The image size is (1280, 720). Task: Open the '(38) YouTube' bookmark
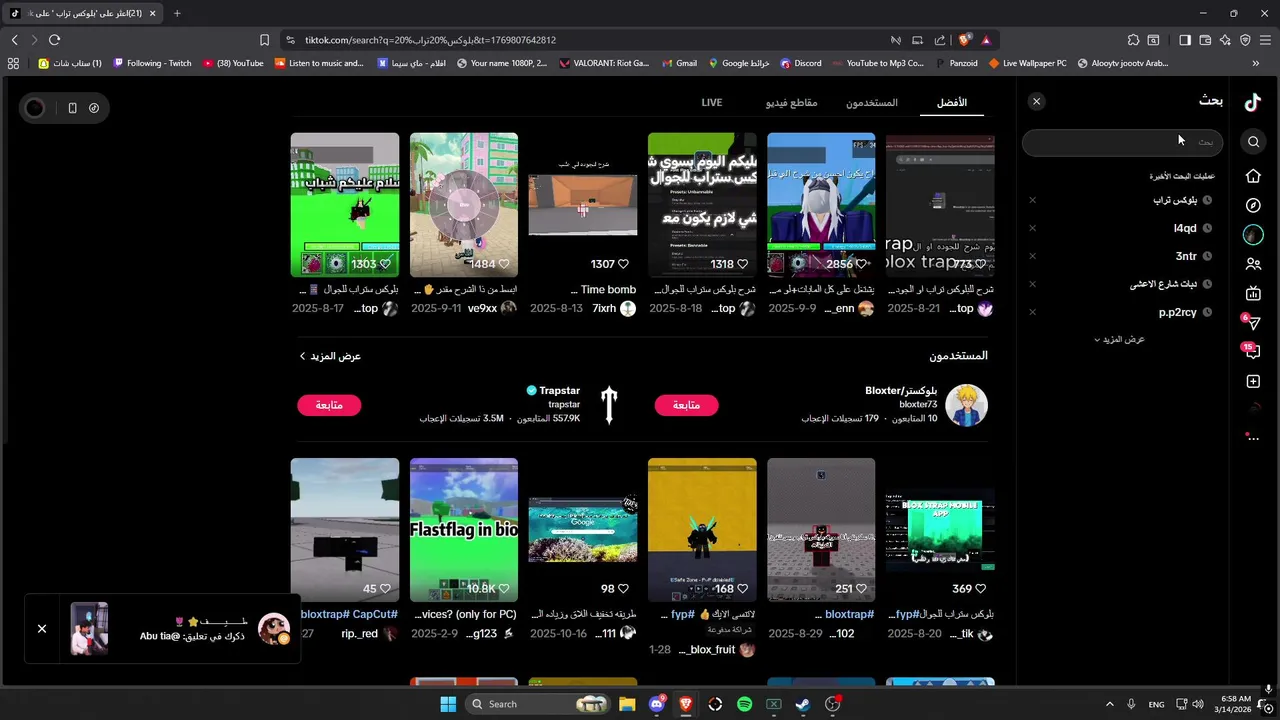coord(233,63)
